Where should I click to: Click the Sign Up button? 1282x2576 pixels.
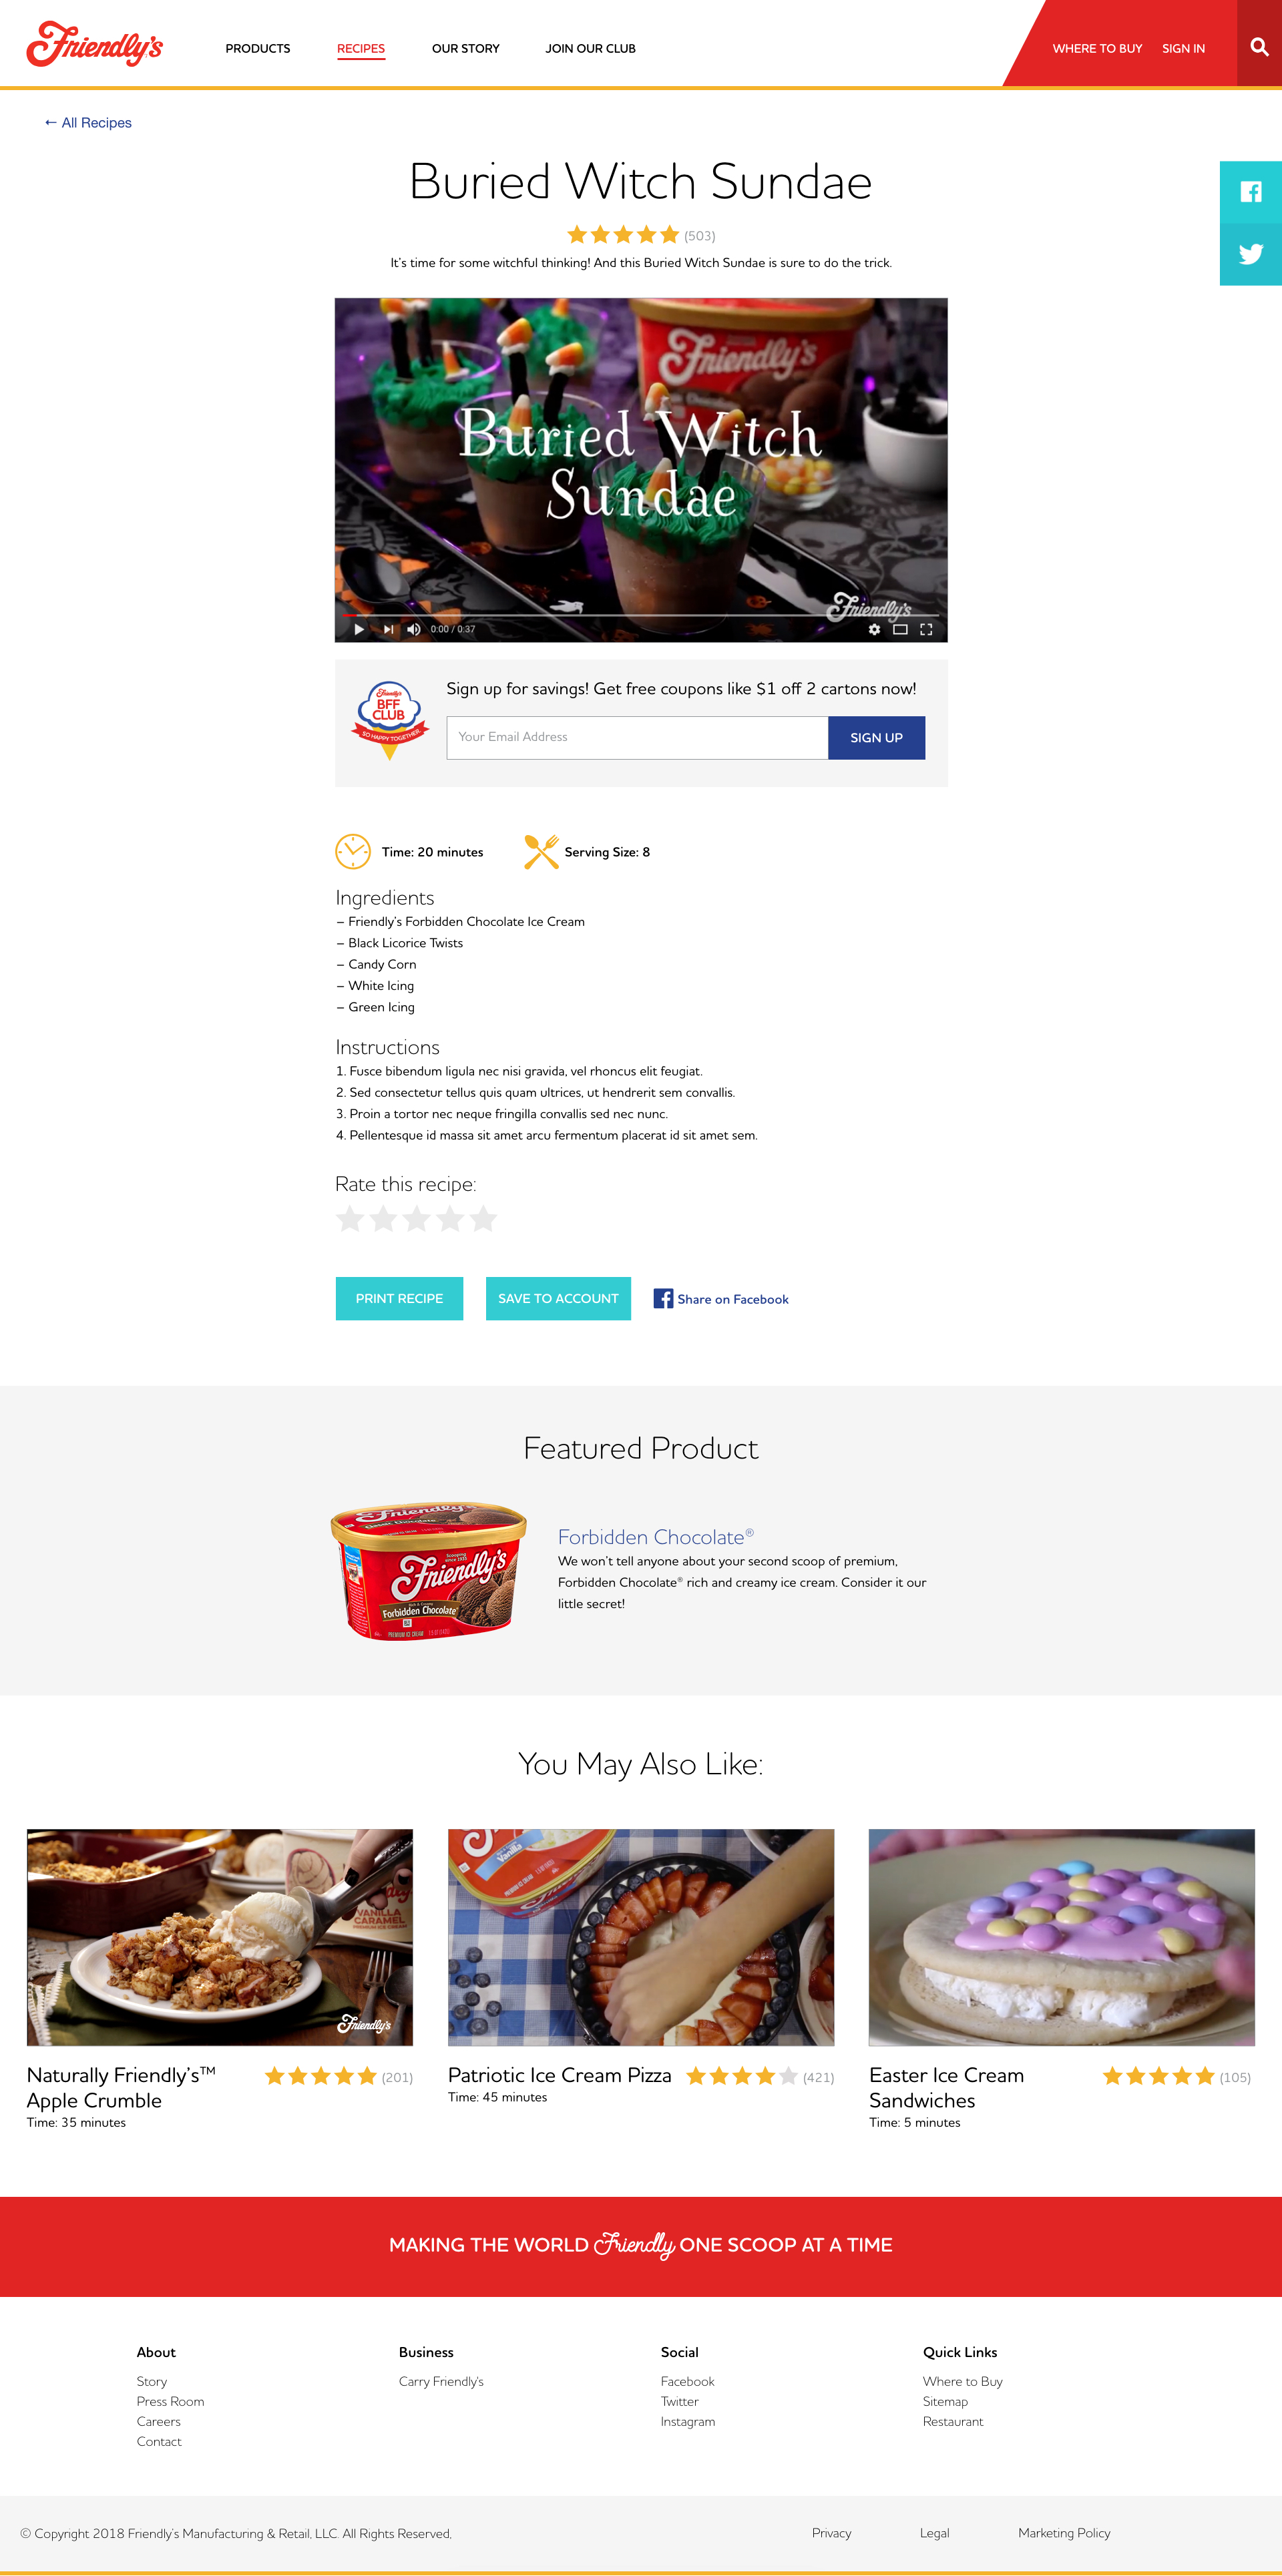tap(876, 737)
